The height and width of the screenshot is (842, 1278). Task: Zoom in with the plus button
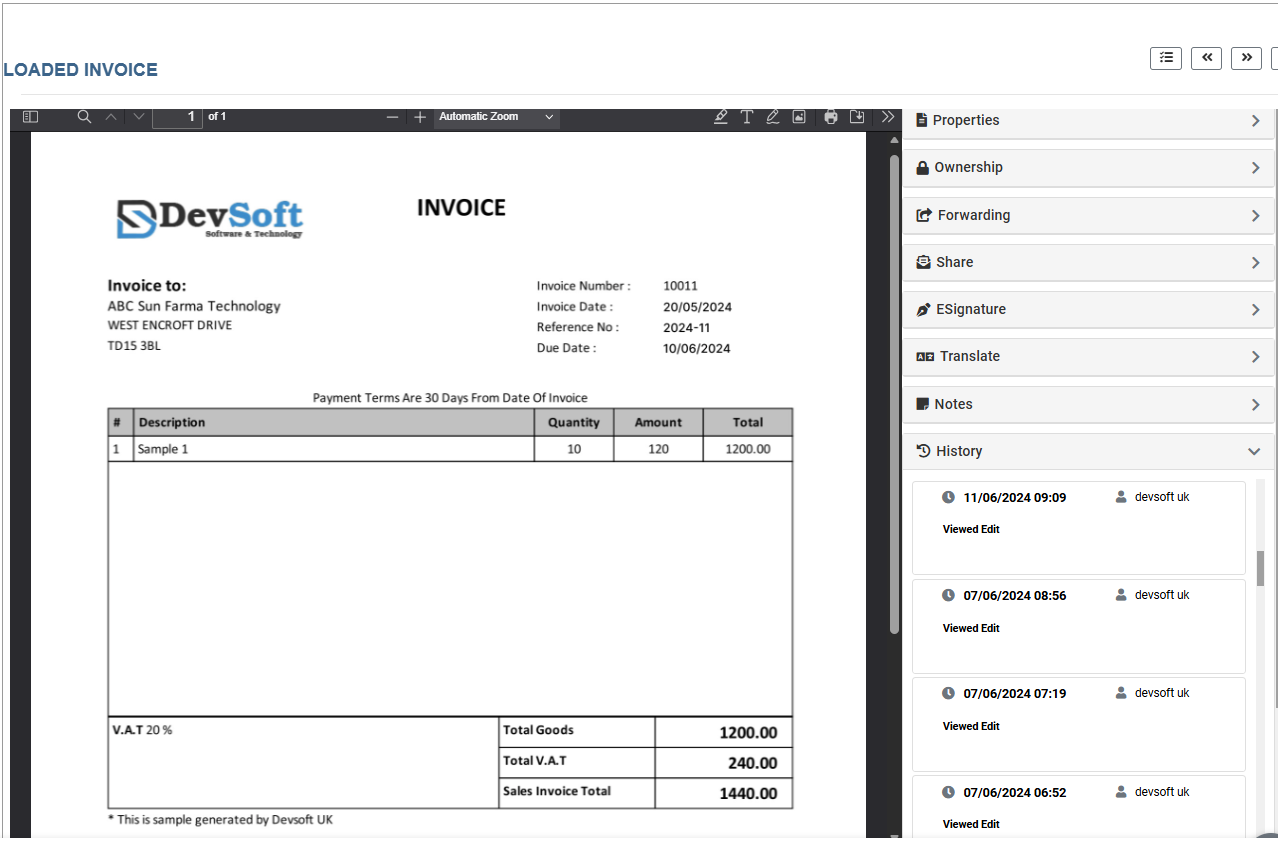pos(420,117)
